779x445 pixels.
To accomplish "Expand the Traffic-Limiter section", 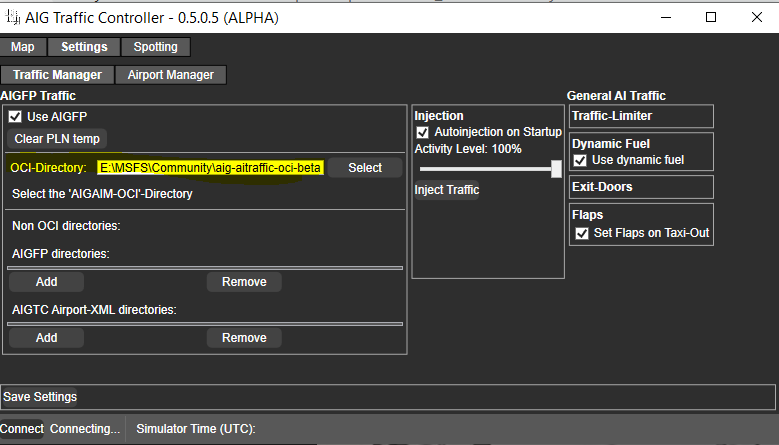I will point(641,116).
